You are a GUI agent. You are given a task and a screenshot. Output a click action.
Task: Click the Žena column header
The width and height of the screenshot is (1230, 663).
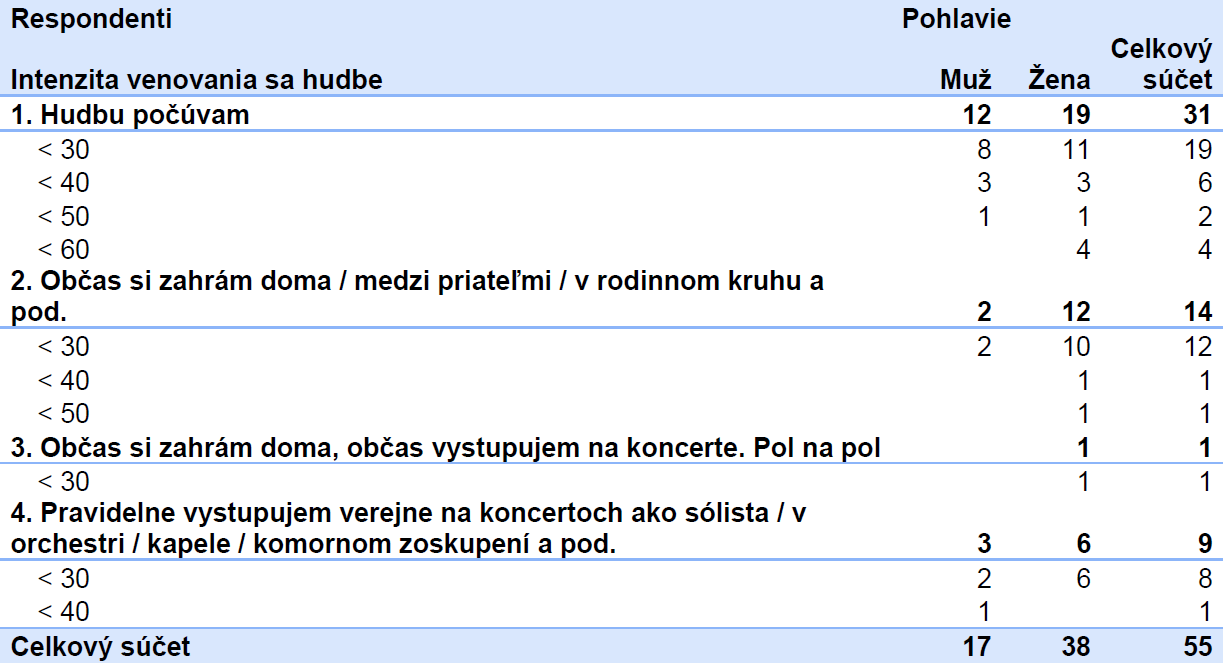point(1059,80)
